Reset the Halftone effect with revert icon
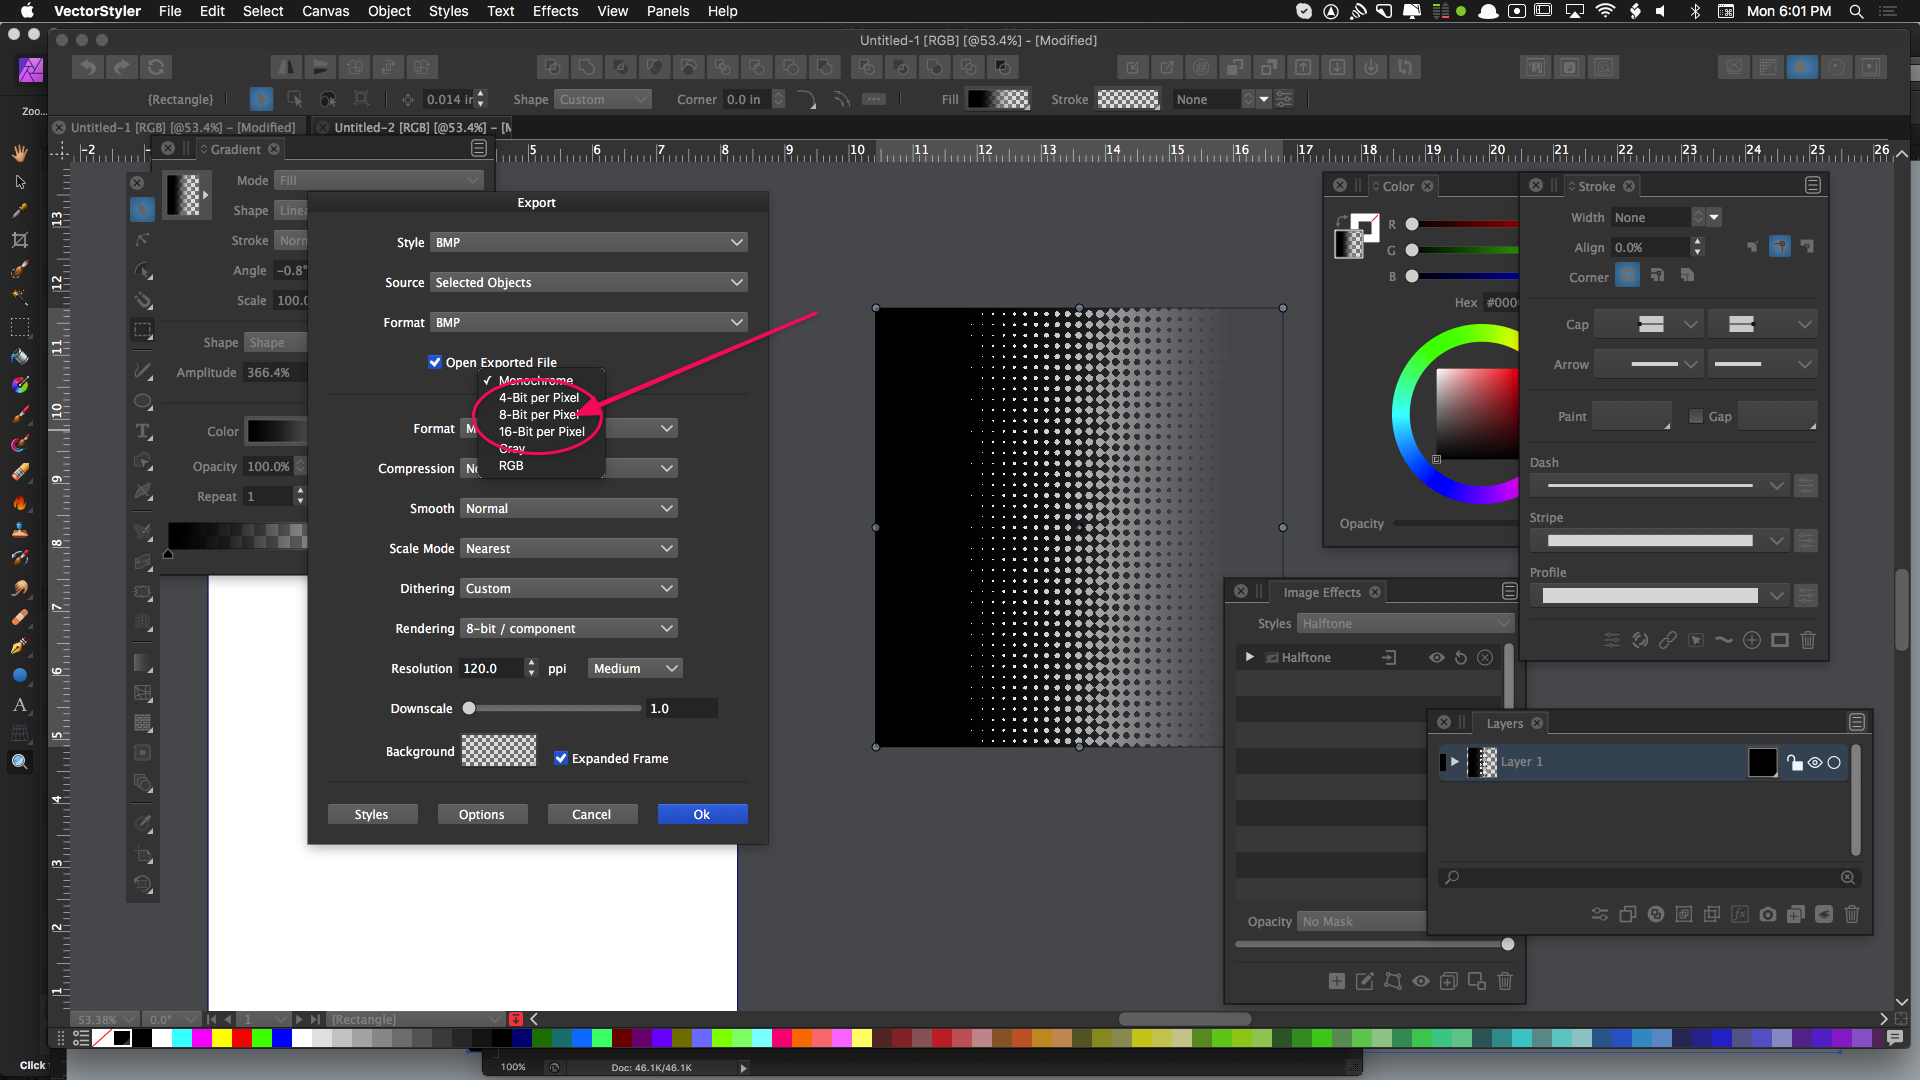This screenshot has width=1920, height=1080. (1460, 658)
